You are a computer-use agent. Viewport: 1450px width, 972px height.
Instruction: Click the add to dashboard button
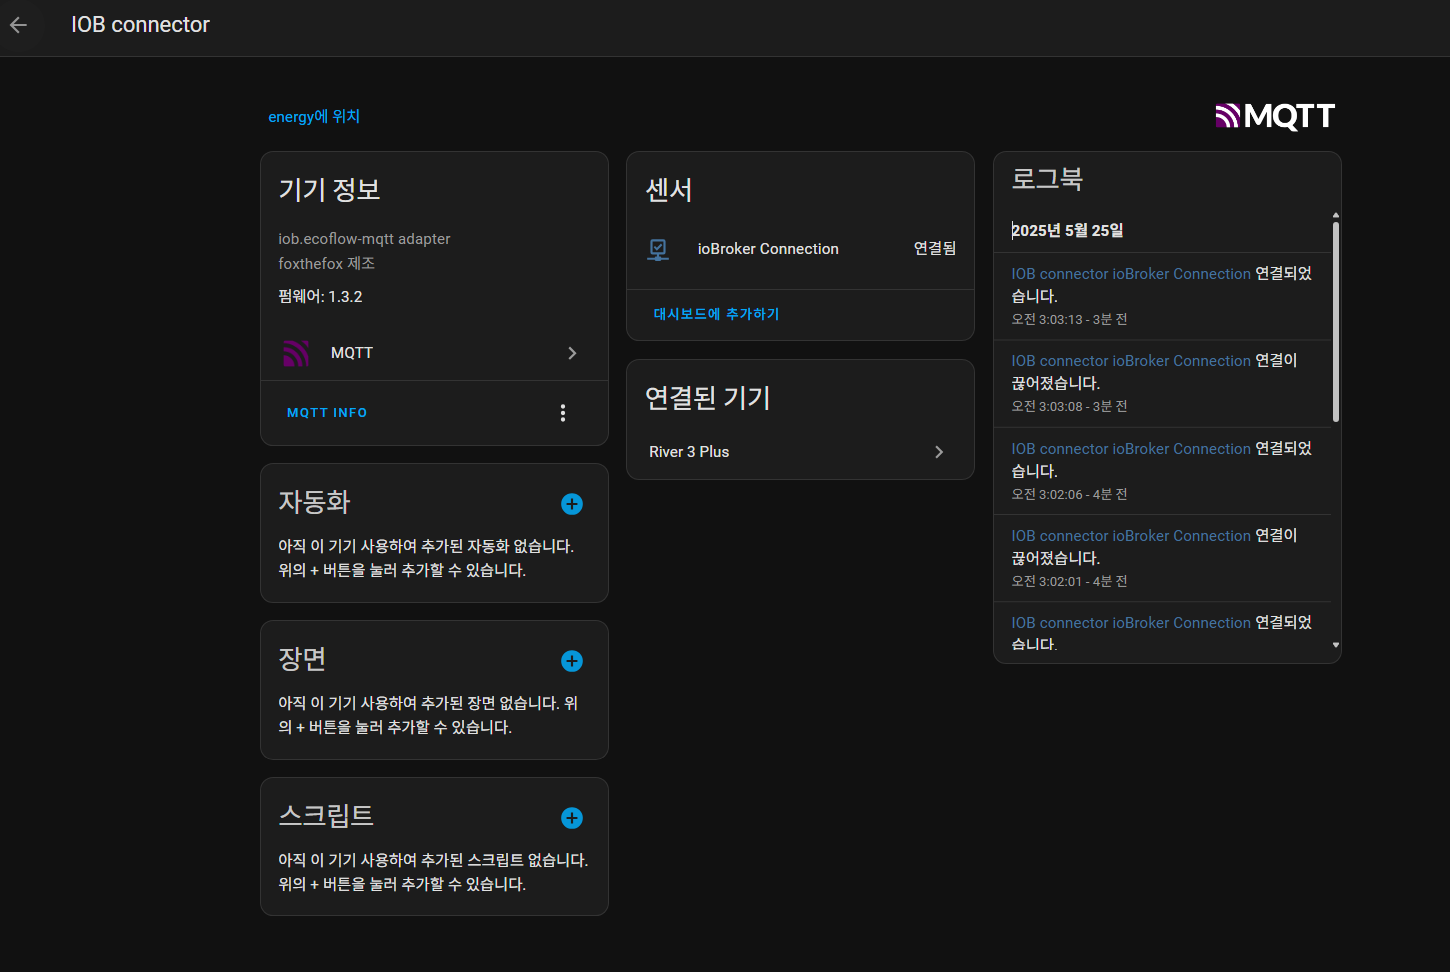716,314
